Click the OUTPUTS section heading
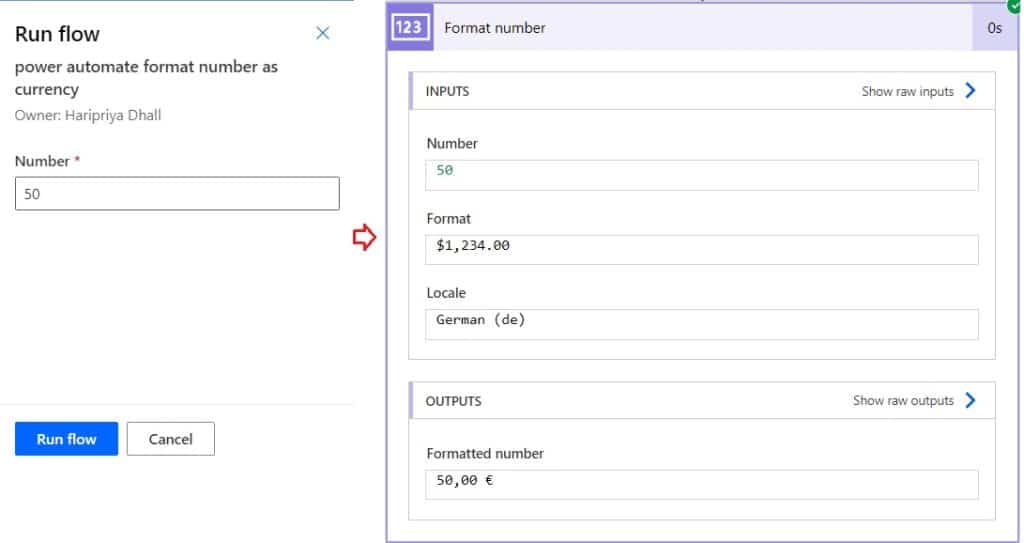 pos(453,401)
